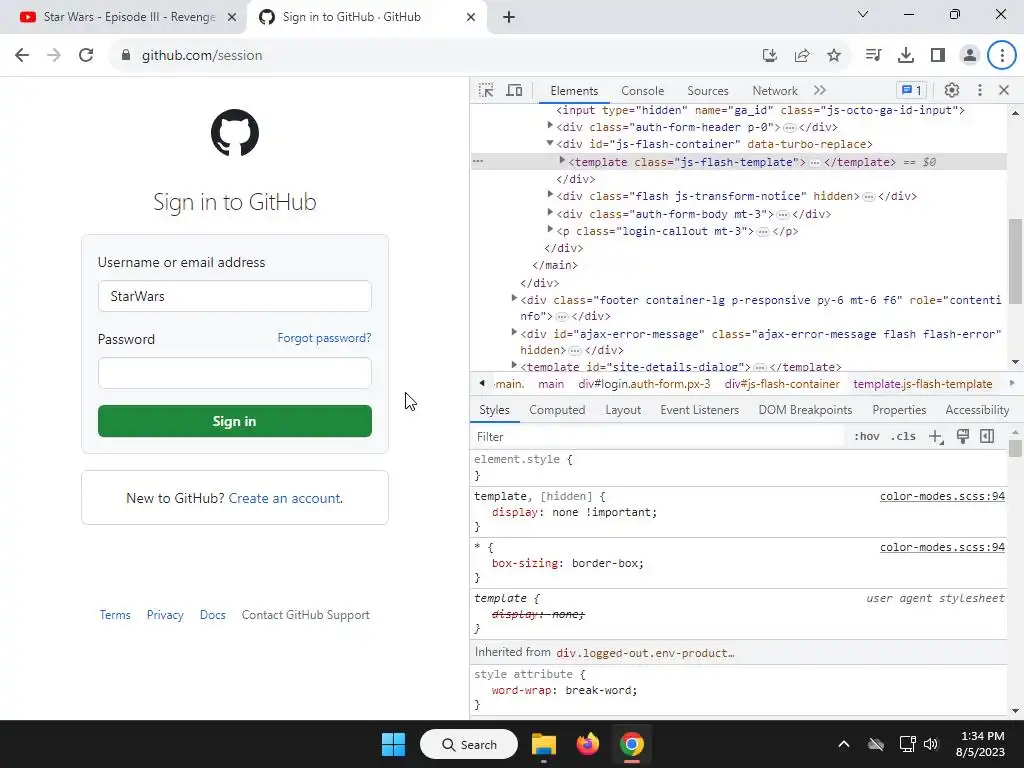Open the Chrome profile avatar
This screenshot has width=1024, height=768.
pyautogui.click(x=970, y=55)
